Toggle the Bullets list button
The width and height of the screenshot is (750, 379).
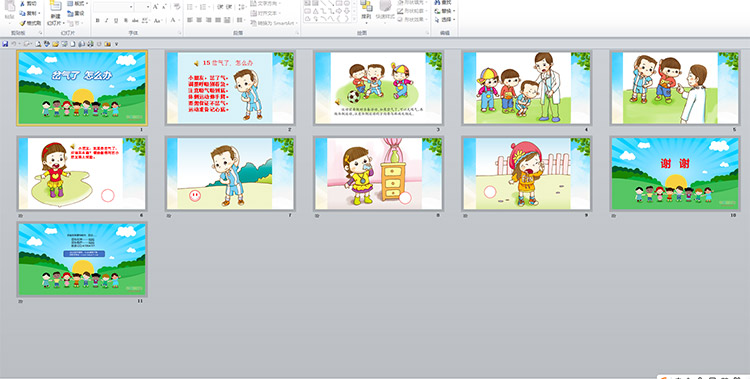189,7
